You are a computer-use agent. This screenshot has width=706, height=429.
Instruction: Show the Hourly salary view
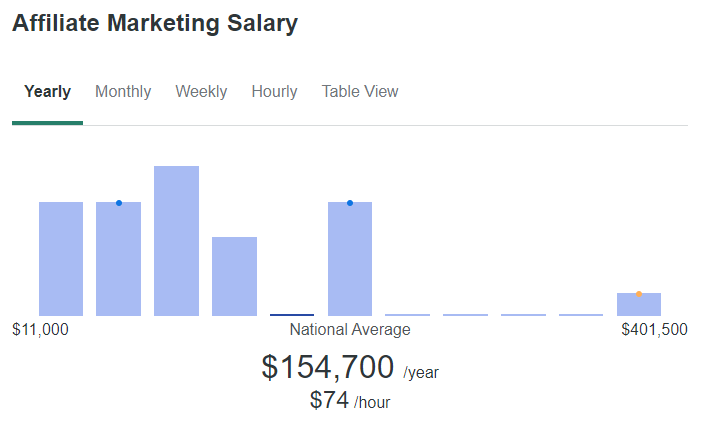click(274, 91)
